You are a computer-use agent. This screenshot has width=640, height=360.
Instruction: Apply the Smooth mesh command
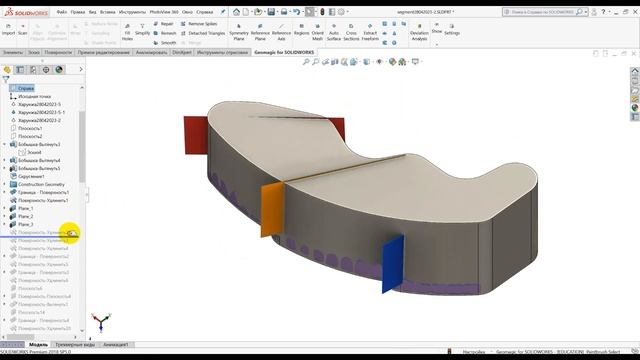point(165,42)
